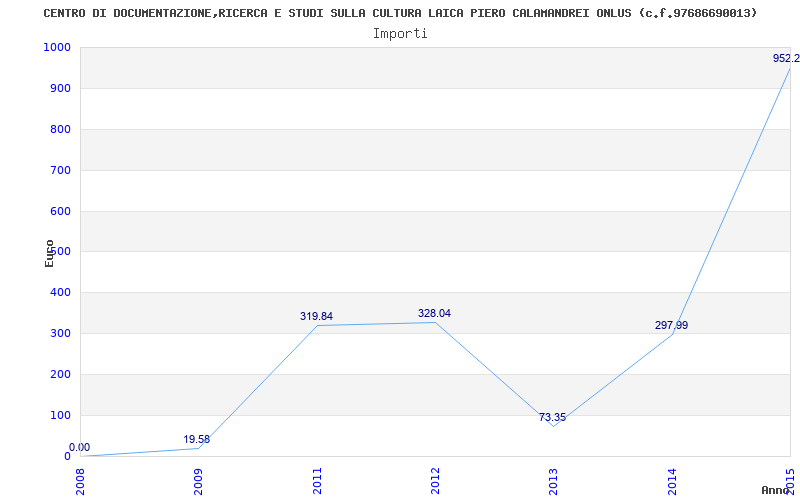The height and width of the screenshot is (500, 800).
Task: Click the 'Importi' subtitle
Action: (x=400, y=34)
